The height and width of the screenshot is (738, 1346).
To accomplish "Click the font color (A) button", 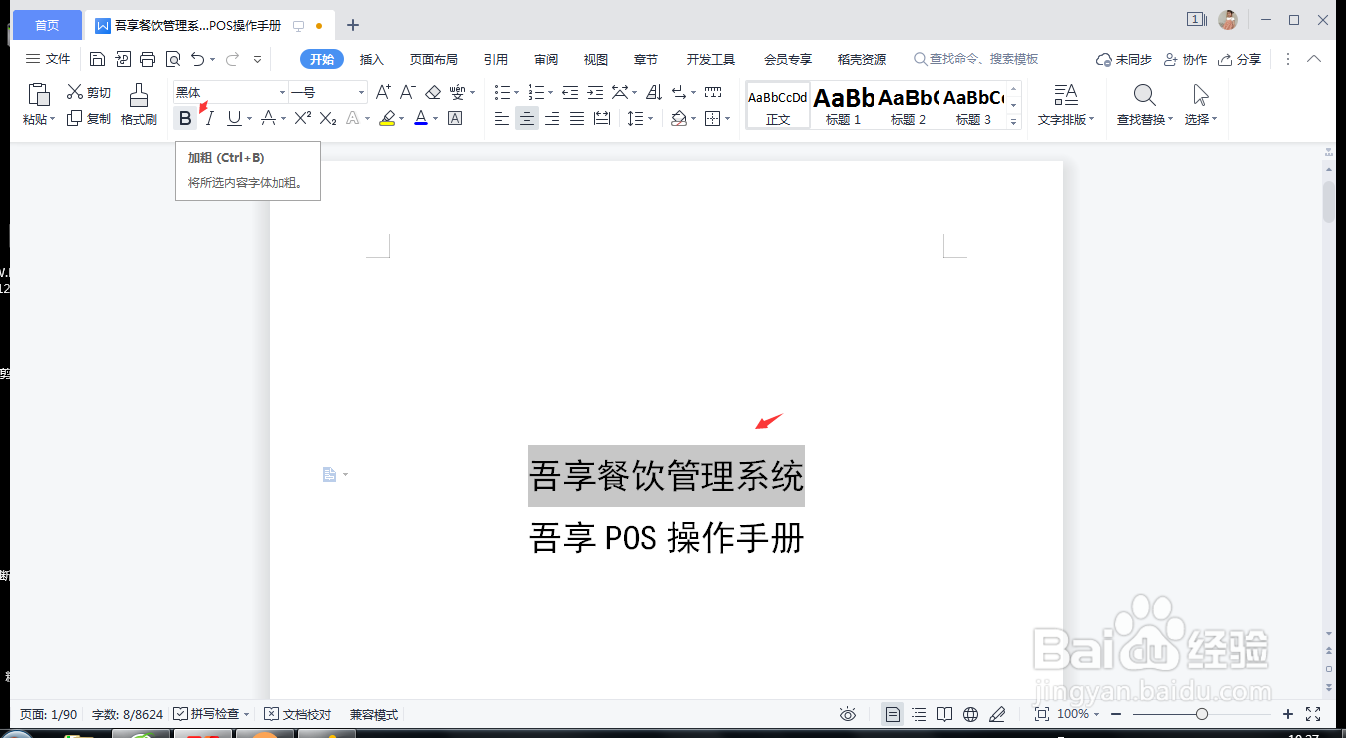I will [x=421, y=119].
